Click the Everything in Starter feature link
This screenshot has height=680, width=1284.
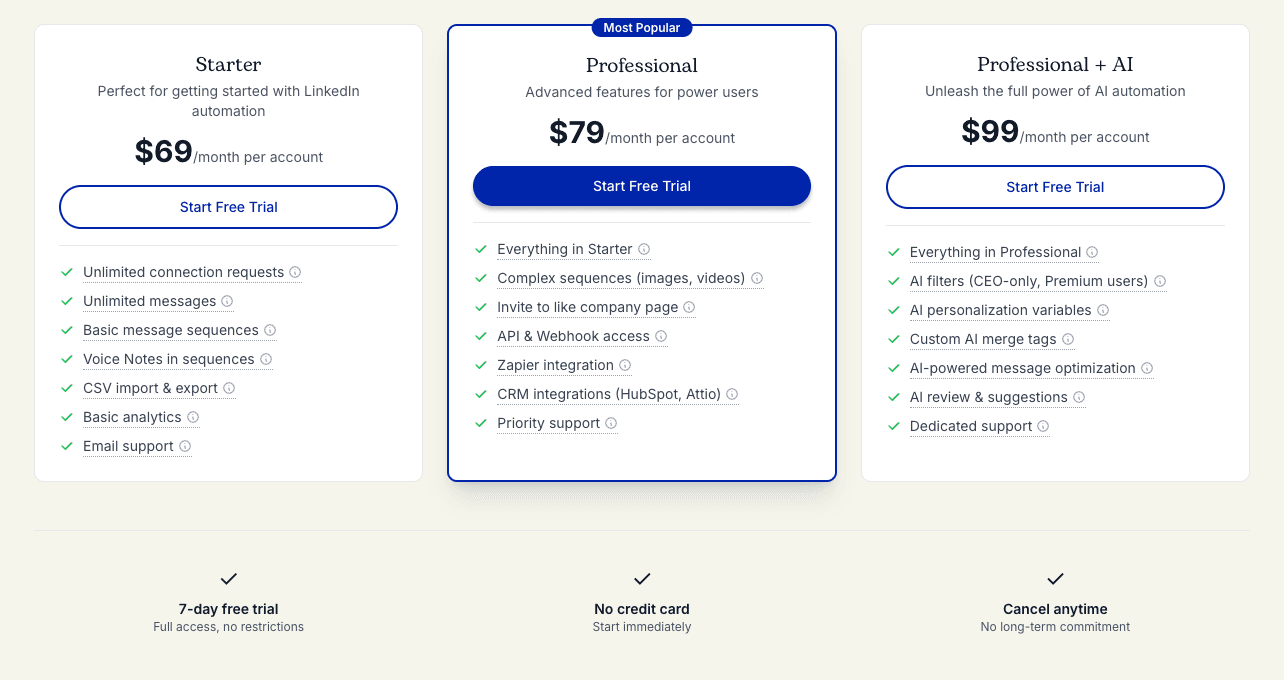(x=564, y=249)
